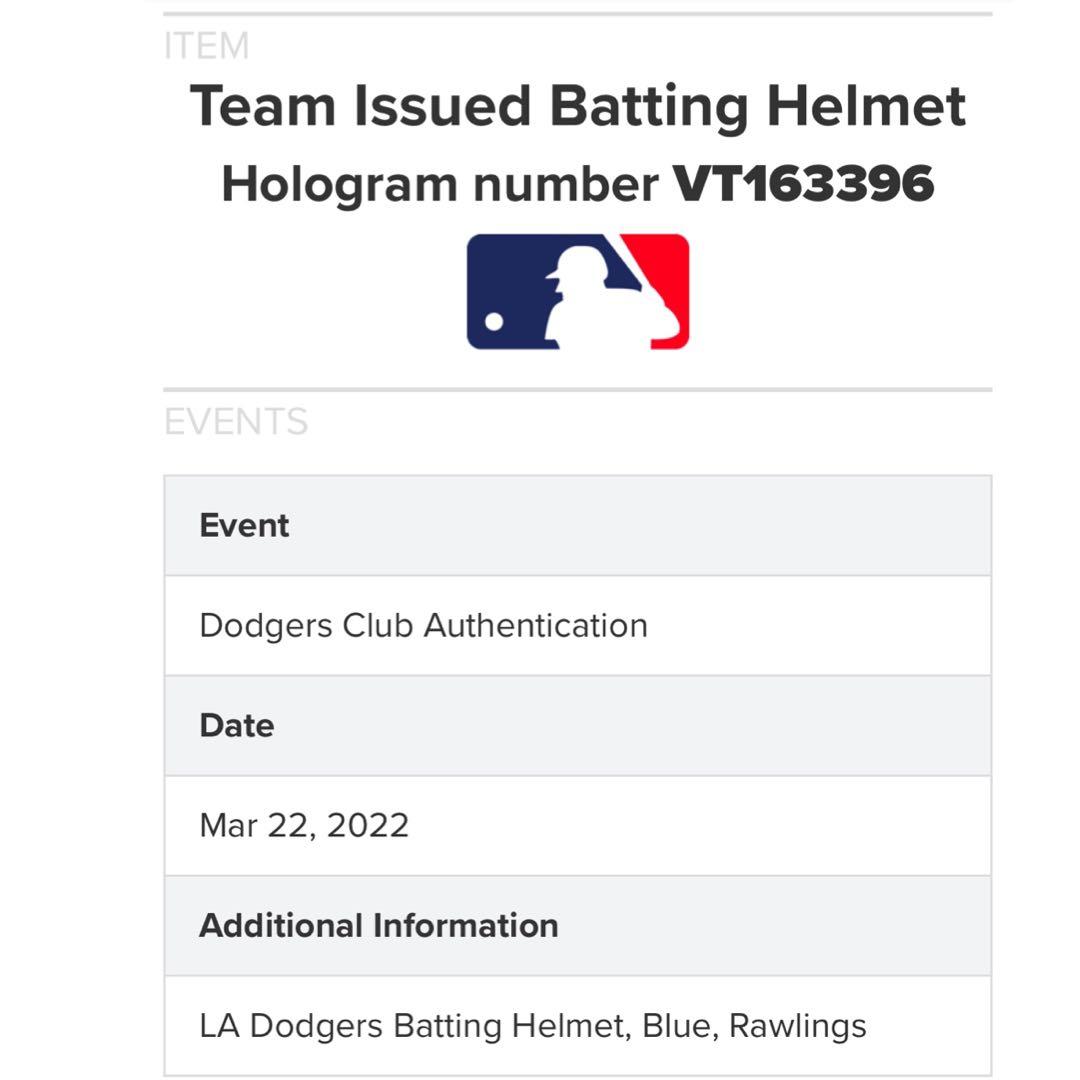Select hologram code VT163396
The width and height of the screenshot is (1080, 1080).
[x=803, y=184]
